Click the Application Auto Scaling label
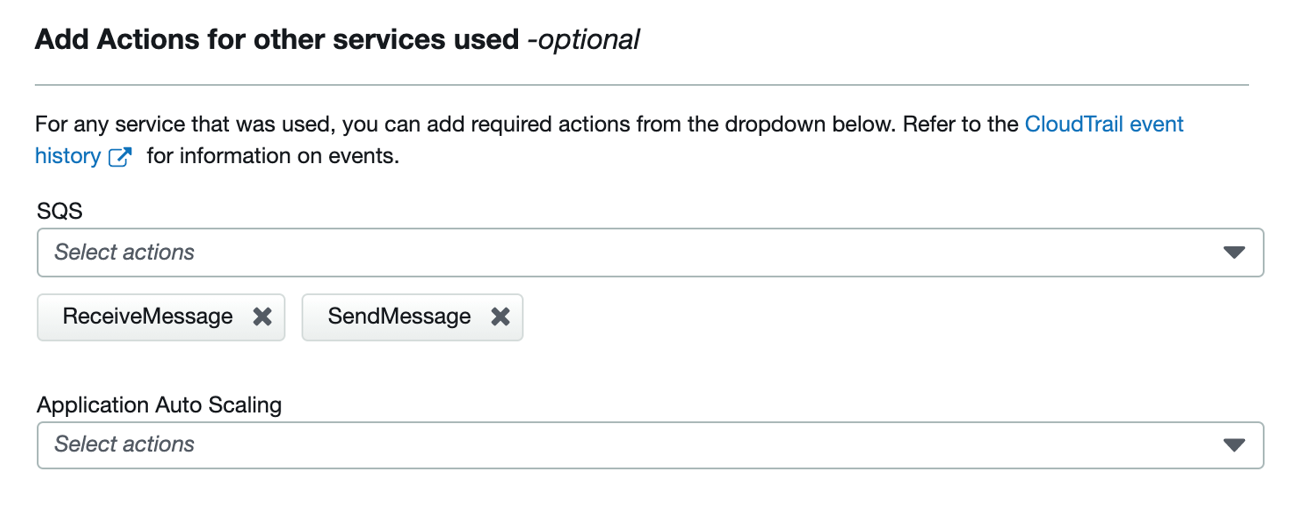Viewport: 1292px width, 529px height. pyautogui.click(x=159, y=405)
